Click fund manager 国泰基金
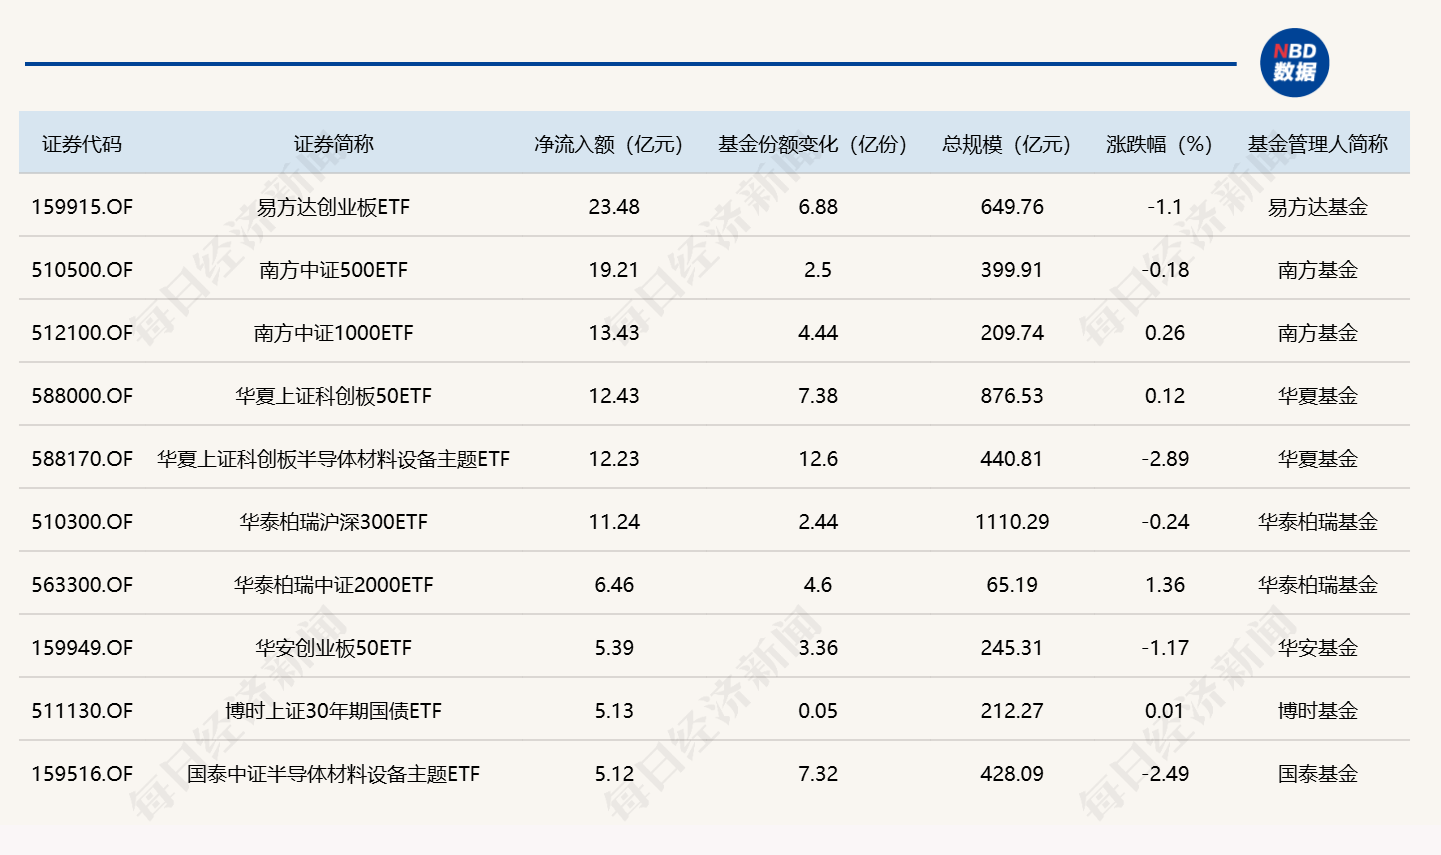The image size is (1441, 855). (1318, 774)
